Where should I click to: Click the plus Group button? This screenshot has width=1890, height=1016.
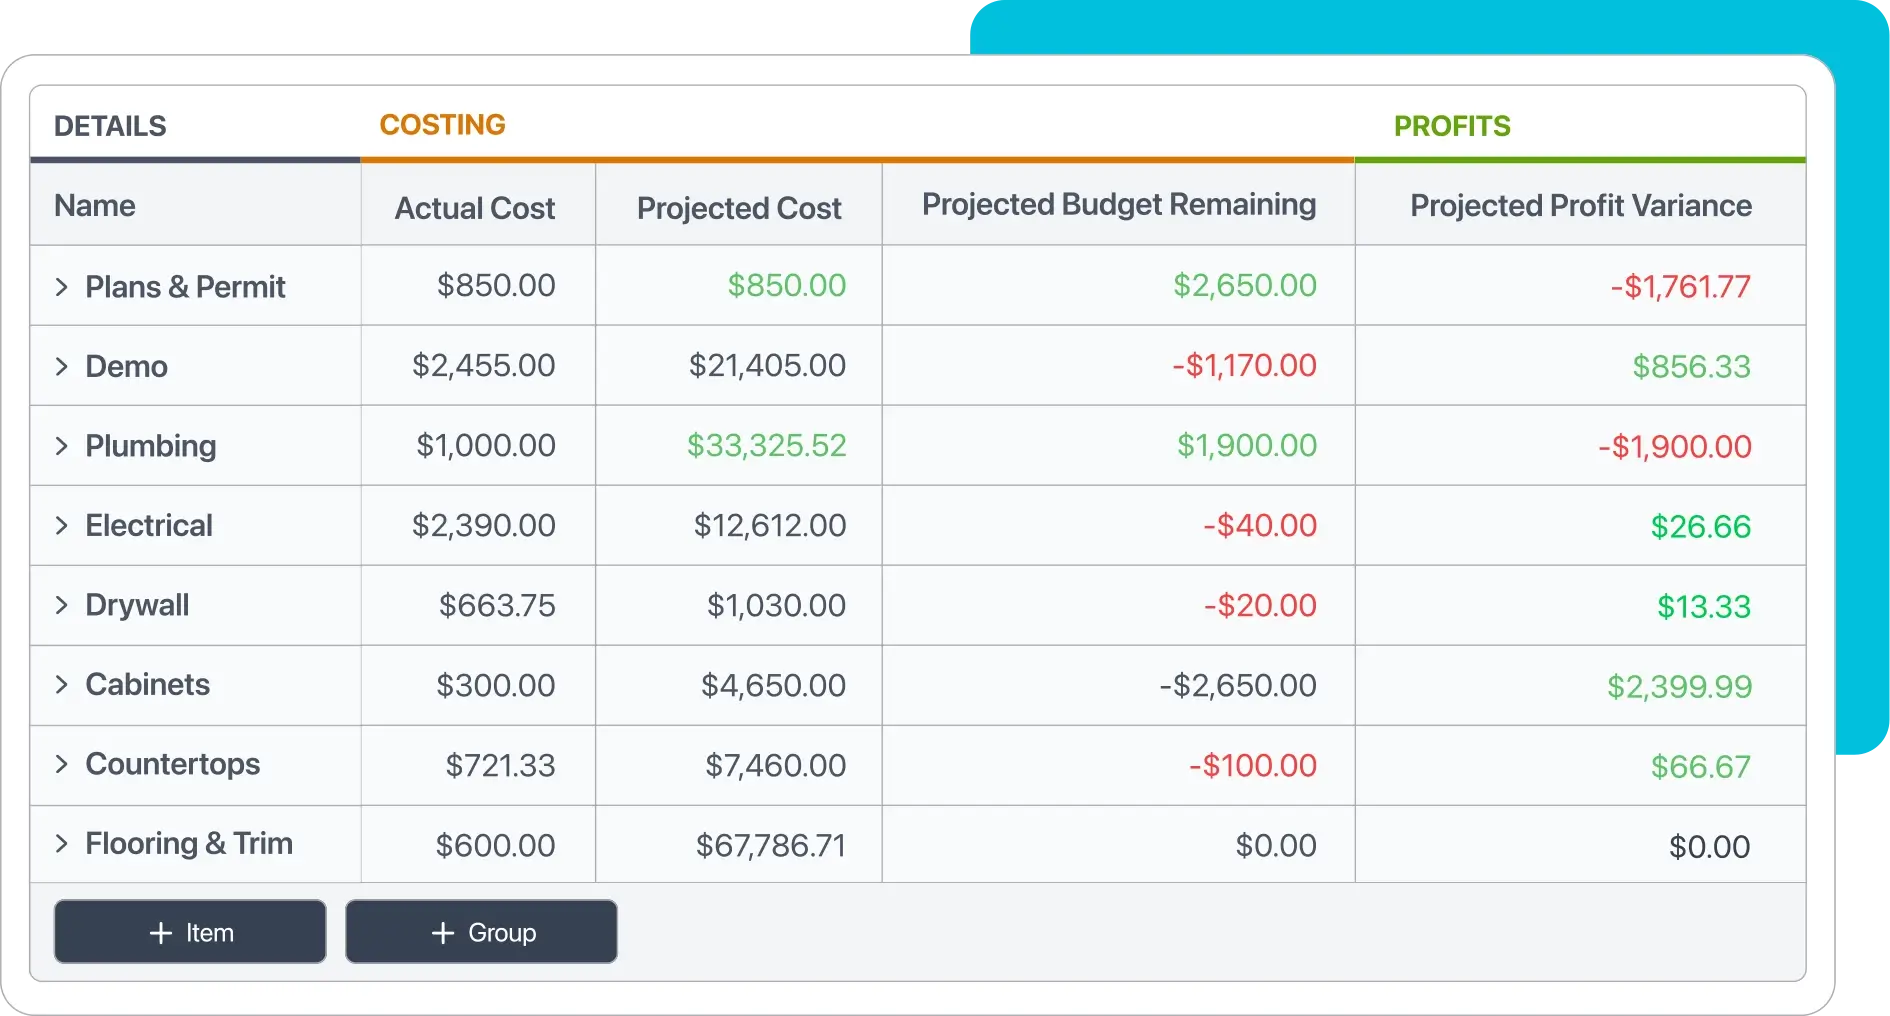(x=481, y=932)
